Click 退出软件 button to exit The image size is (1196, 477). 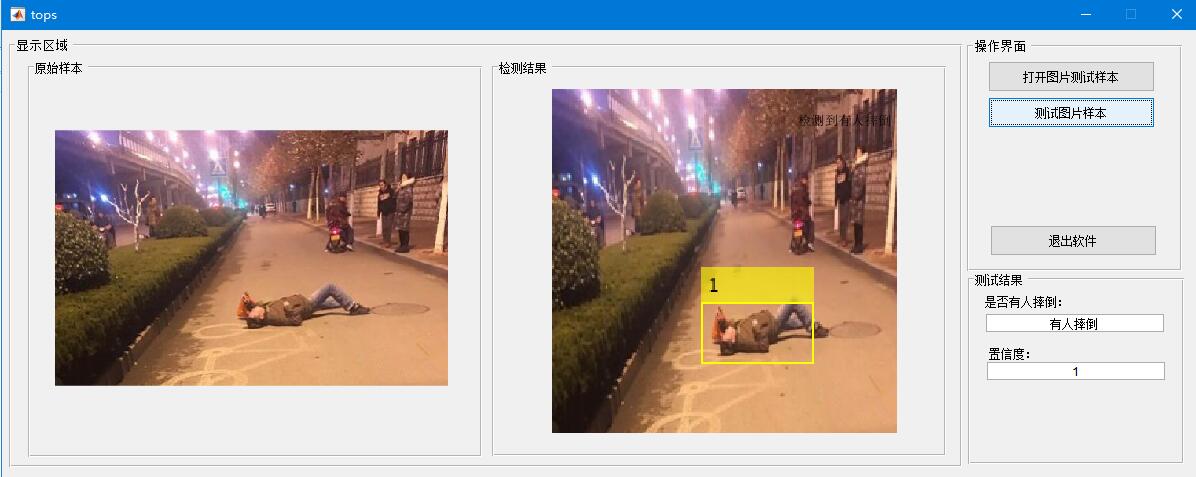click(x=1072, y=240)
